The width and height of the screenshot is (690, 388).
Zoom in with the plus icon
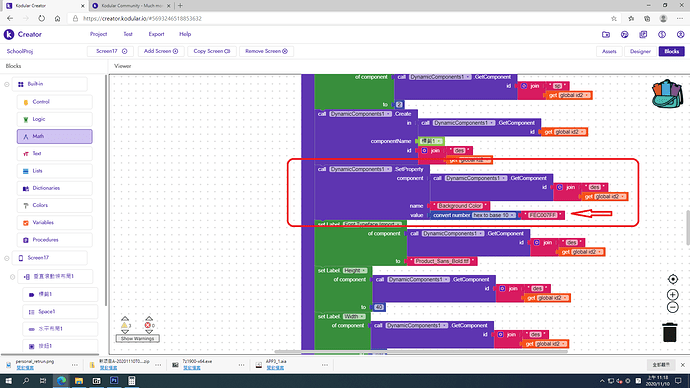click(x=672, y=294)
